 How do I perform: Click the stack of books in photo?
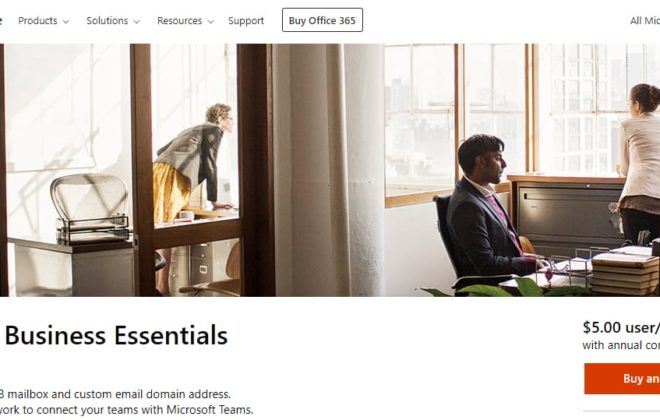coord(625,274)
